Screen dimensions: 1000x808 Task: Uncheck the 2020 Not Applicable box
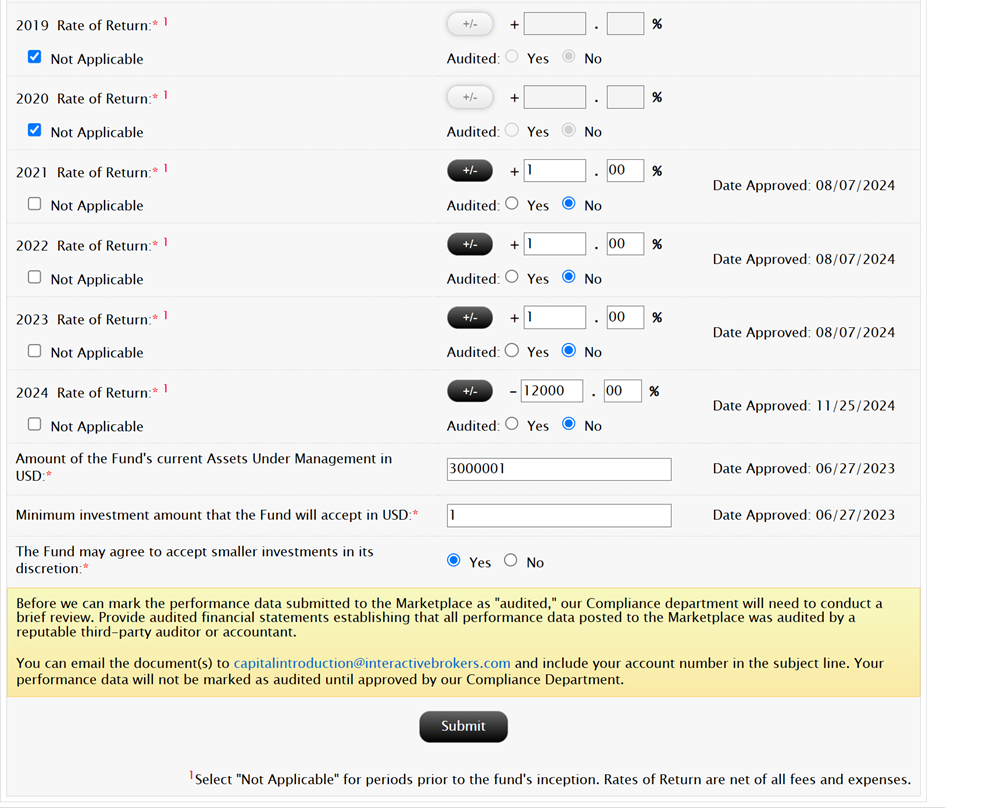(34, 129)
